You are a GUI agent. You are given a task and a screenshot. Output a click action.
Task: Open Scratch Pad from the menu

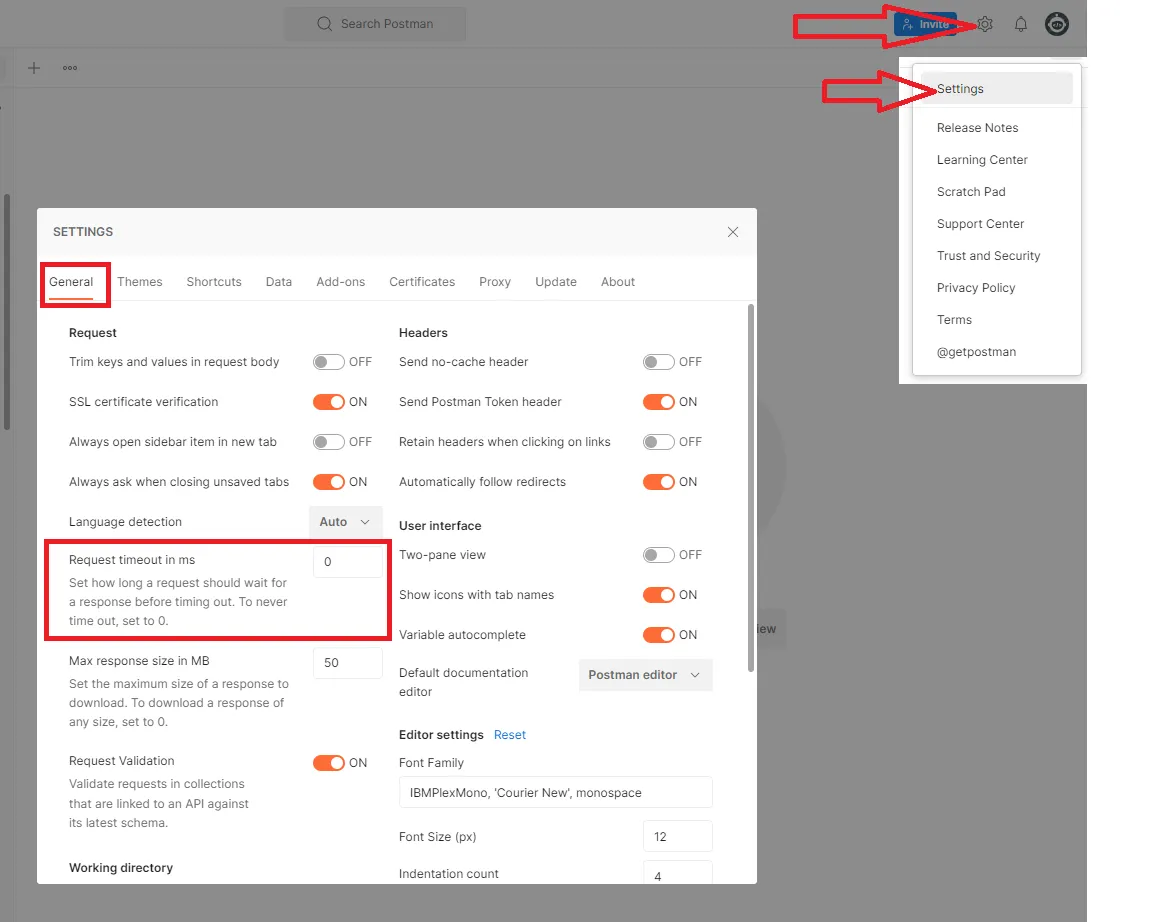click(x=971, y=191)
